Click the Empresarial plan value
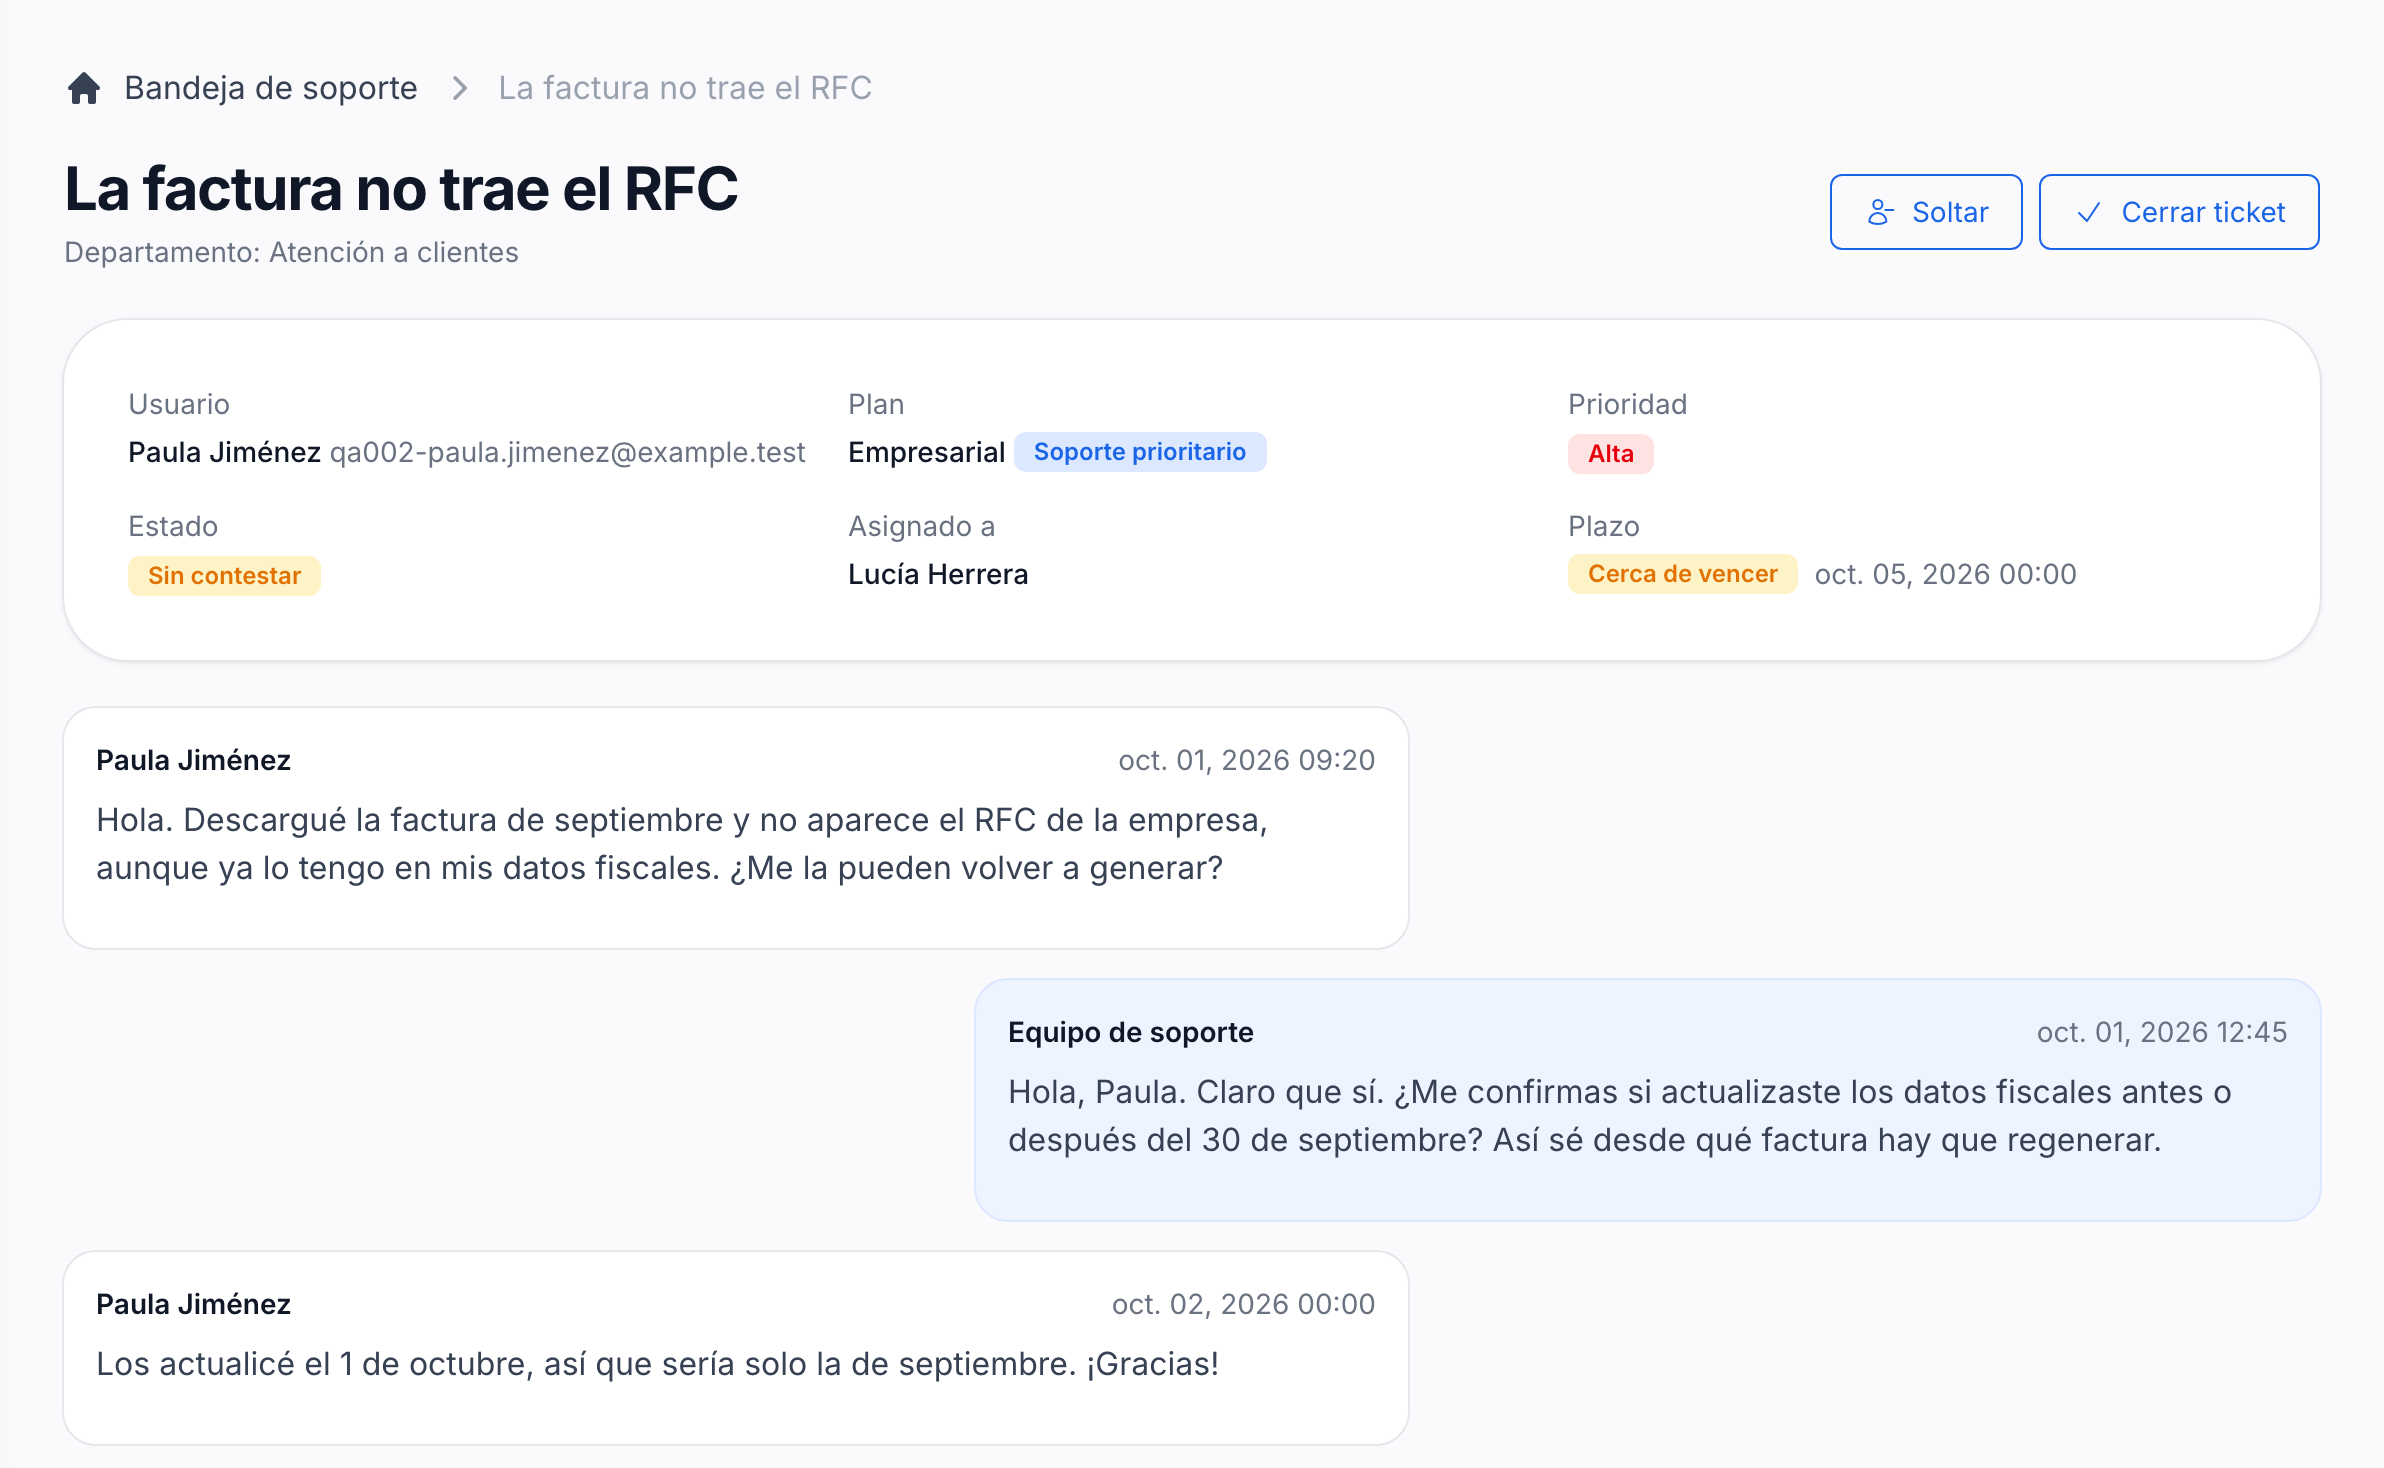This screenshot has width=2384, height=1468. (926, 452)
